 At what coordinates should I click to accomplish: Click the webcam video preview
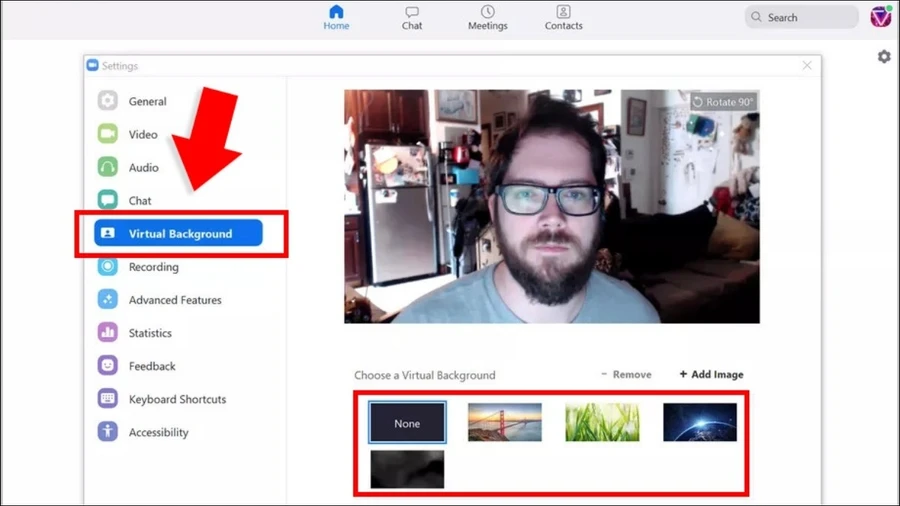(x=552, y=207)
